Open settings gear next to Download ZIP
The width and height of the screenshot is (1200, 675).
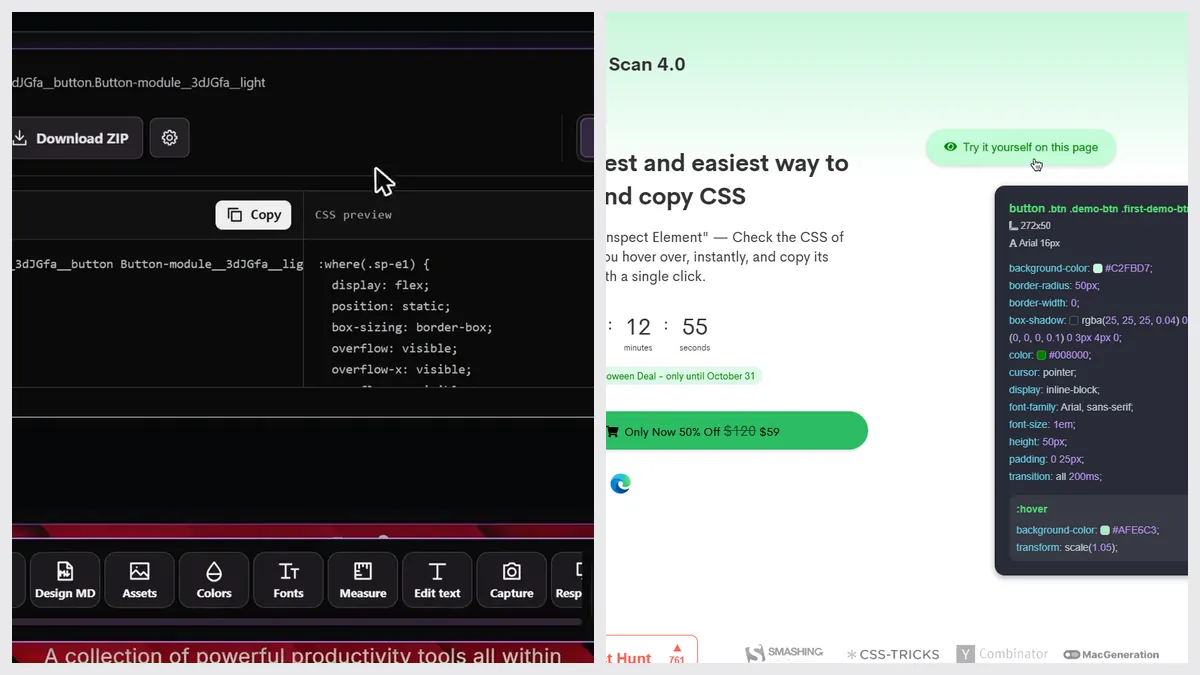(x=170, y=138)
